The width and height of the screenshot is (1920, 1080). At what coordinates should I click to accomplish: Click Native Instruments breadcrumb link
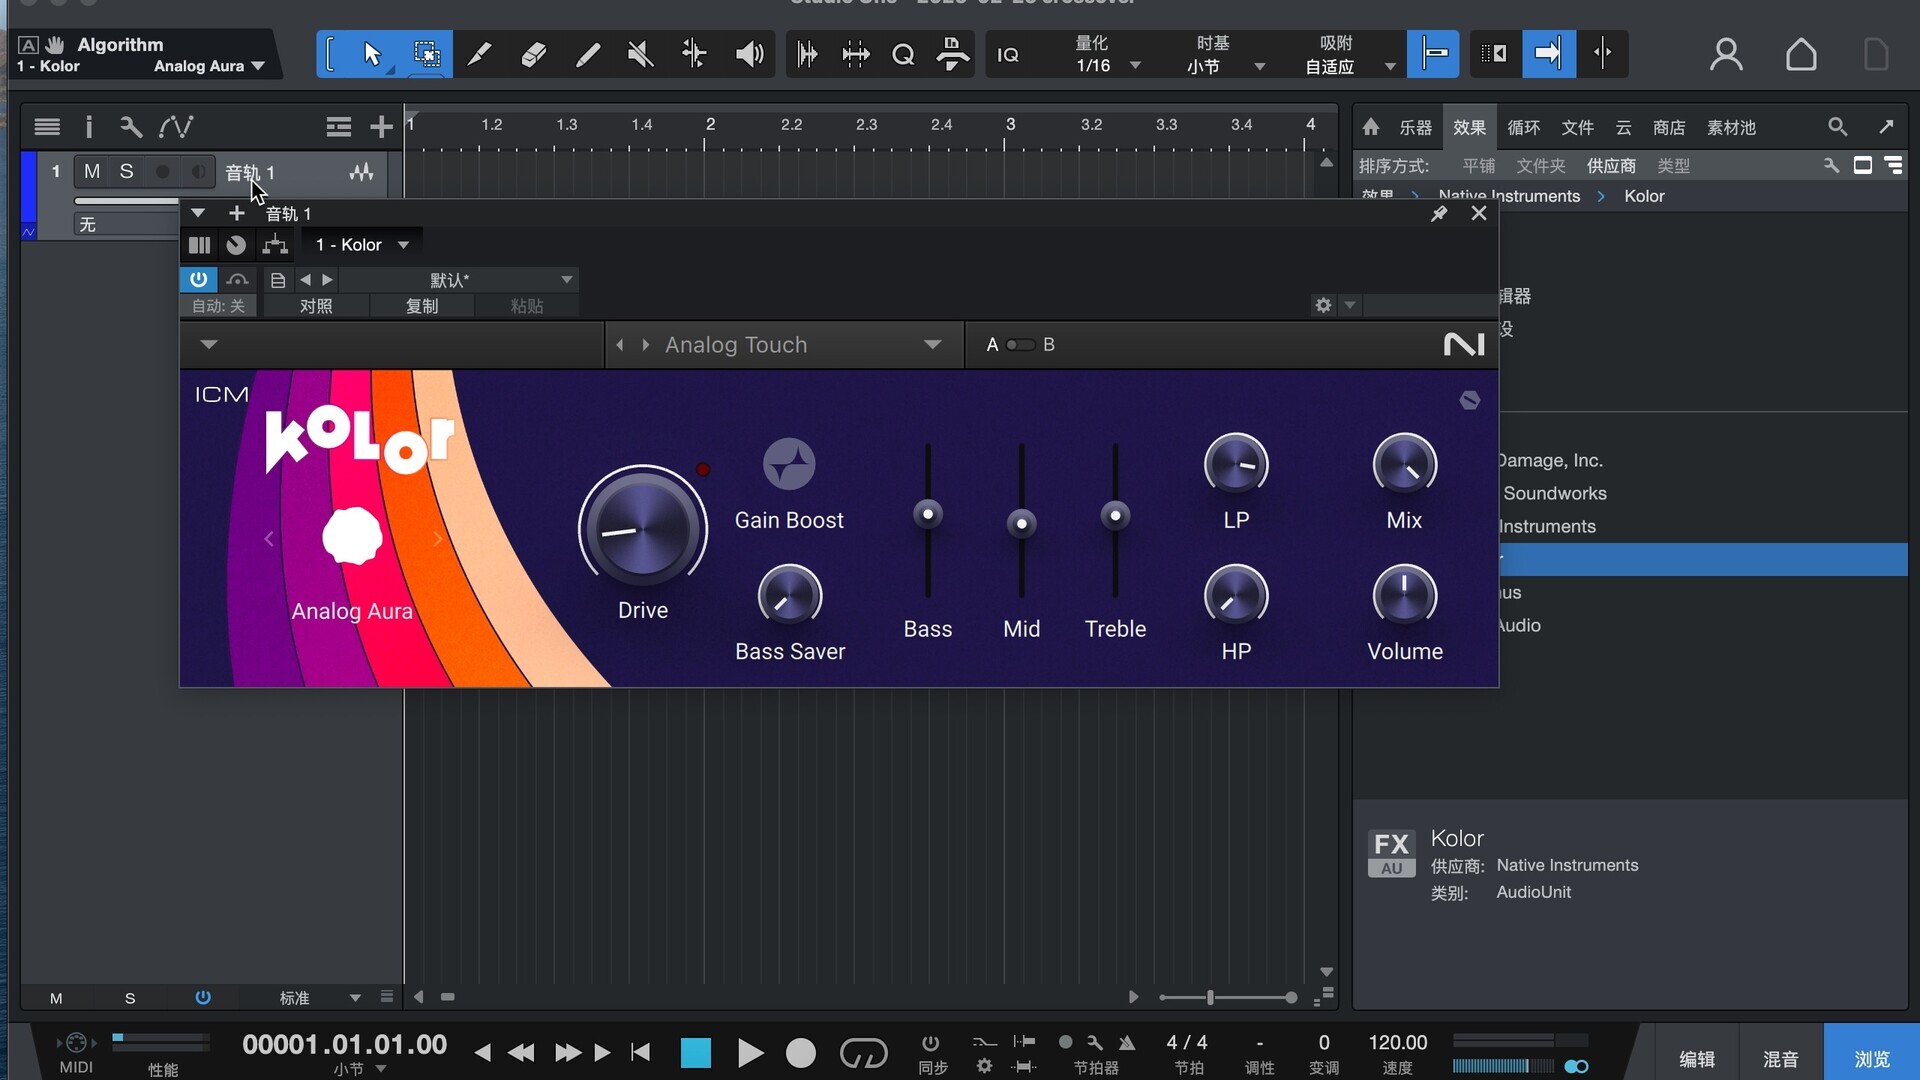coord(1509,196)
